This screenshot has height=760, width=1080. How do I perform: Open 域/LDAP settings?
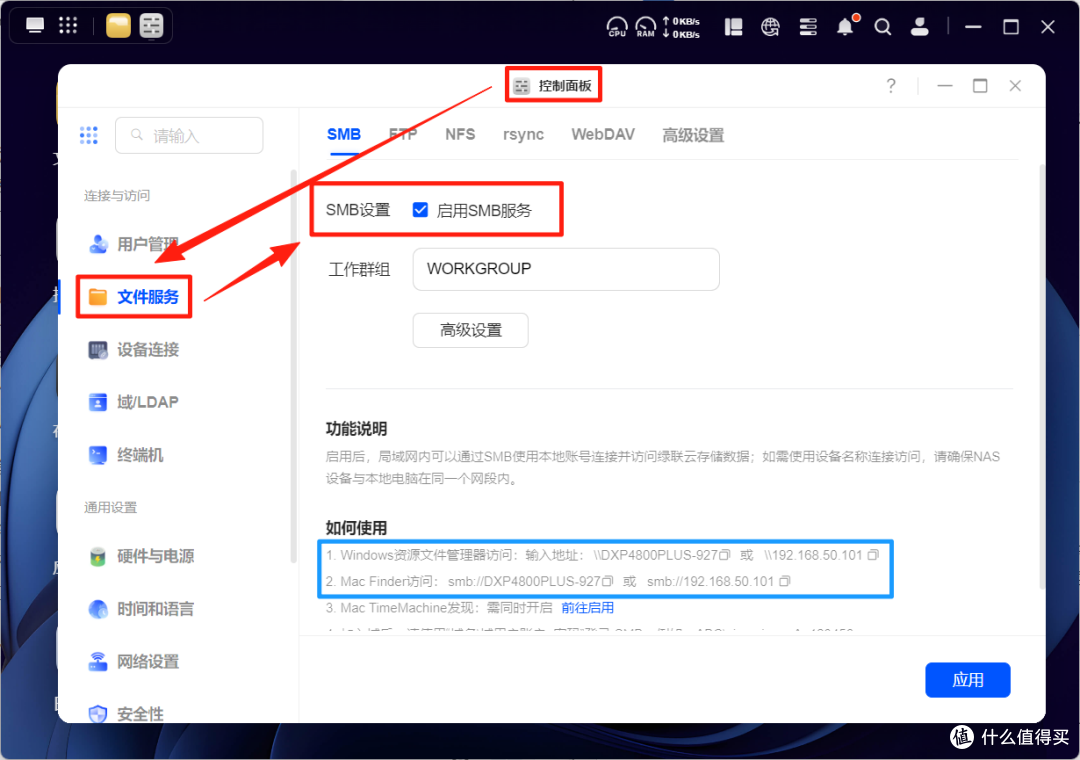[134, 402]
